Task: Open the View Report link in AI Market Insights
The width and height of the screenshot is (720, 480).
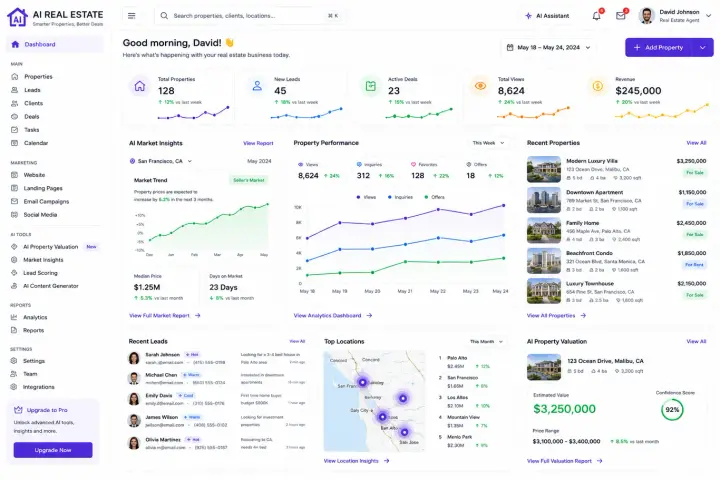Action: 258,143
